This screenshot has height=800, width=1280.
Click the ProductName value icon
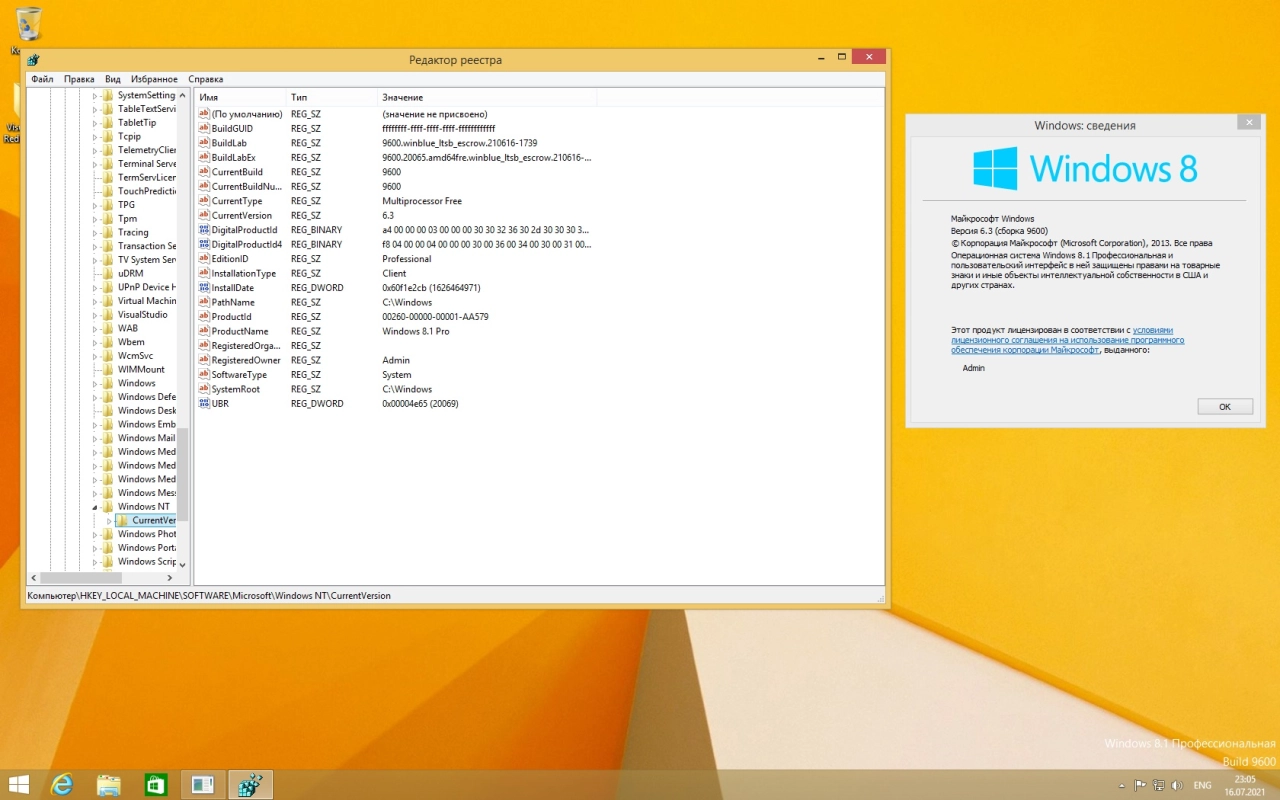(204, 331)
